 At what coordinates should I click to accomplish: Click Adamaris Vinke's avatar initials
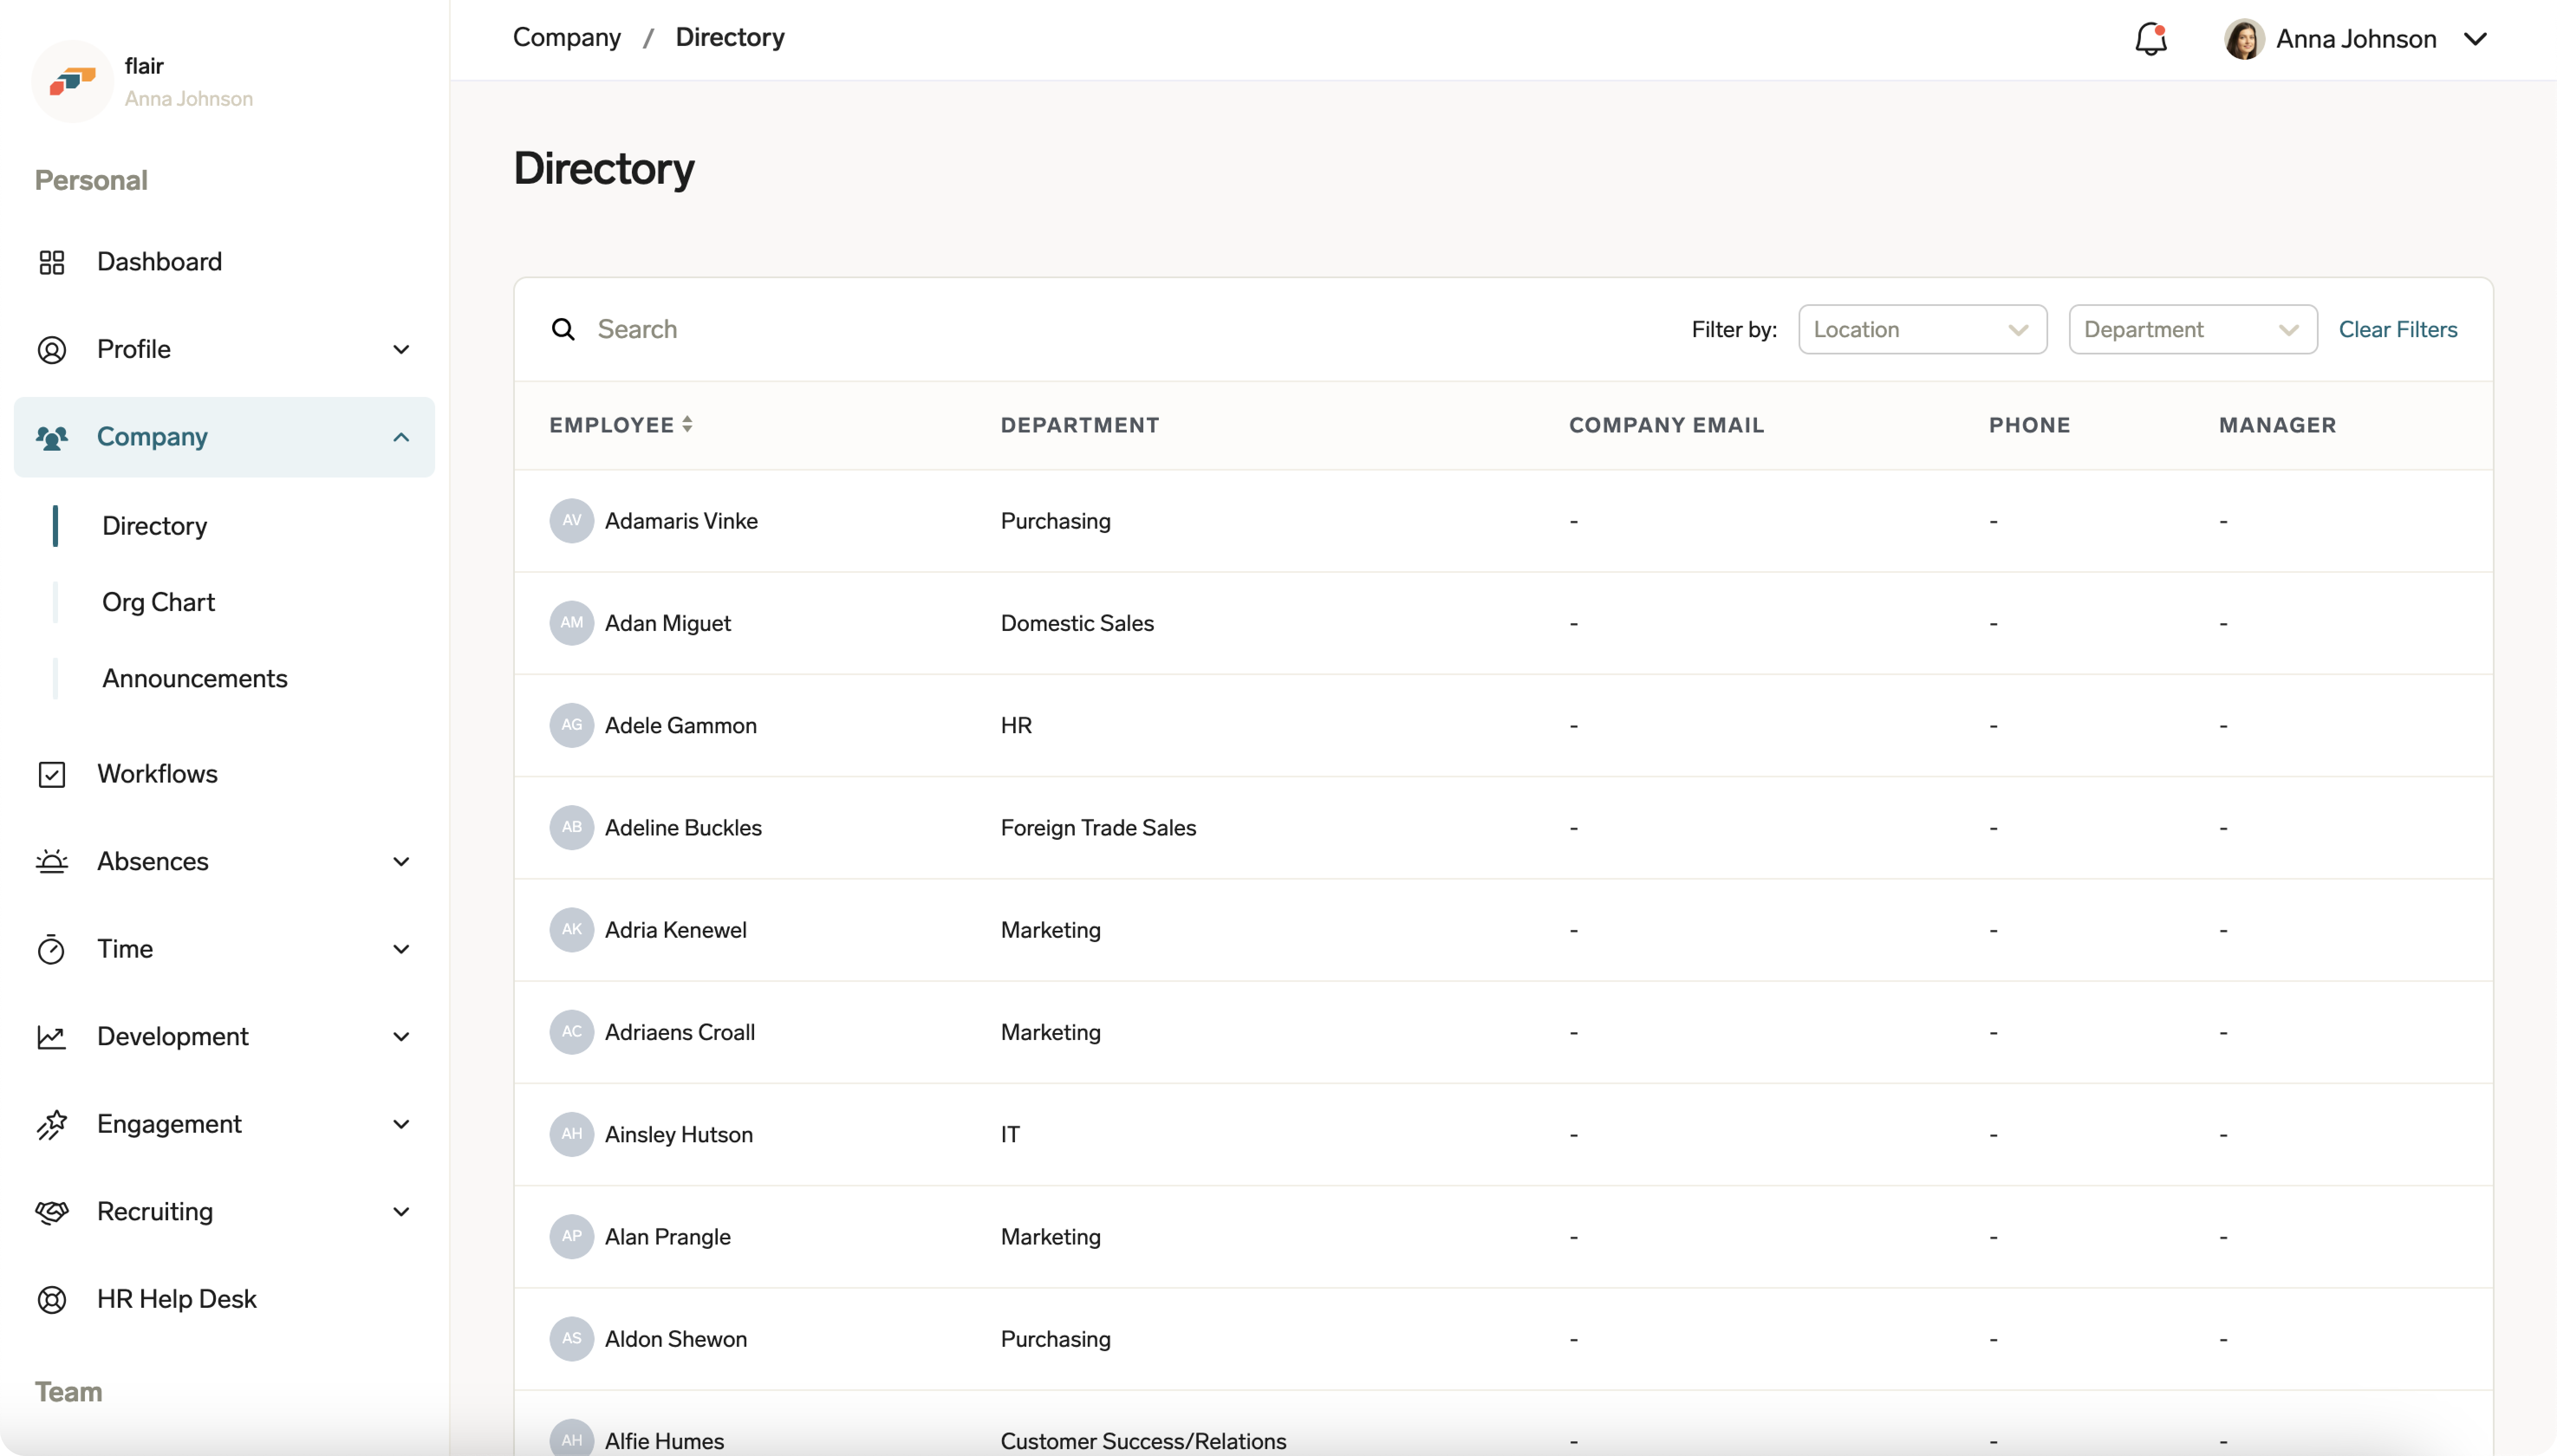pos(571,520)
